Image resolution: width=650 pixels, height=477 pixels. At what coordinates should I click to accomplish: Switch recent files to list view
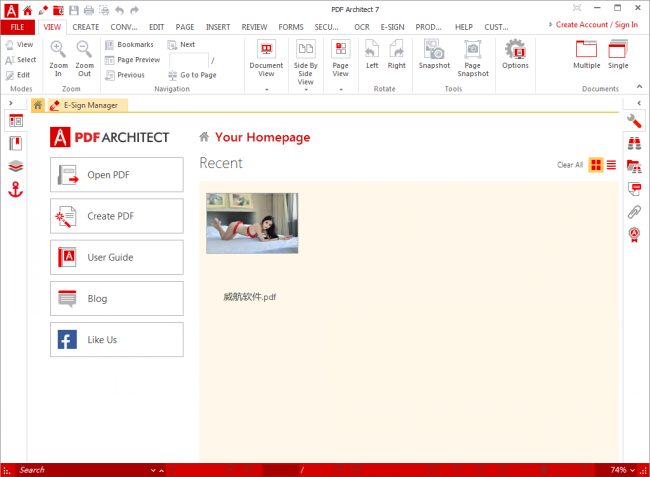[611, 165]
